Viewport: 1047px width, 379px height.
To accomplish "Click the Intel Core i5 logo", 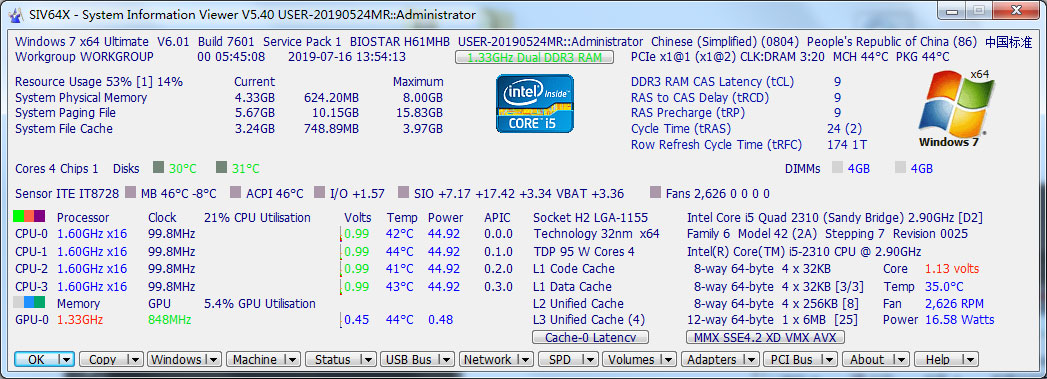I will [534, 103].
